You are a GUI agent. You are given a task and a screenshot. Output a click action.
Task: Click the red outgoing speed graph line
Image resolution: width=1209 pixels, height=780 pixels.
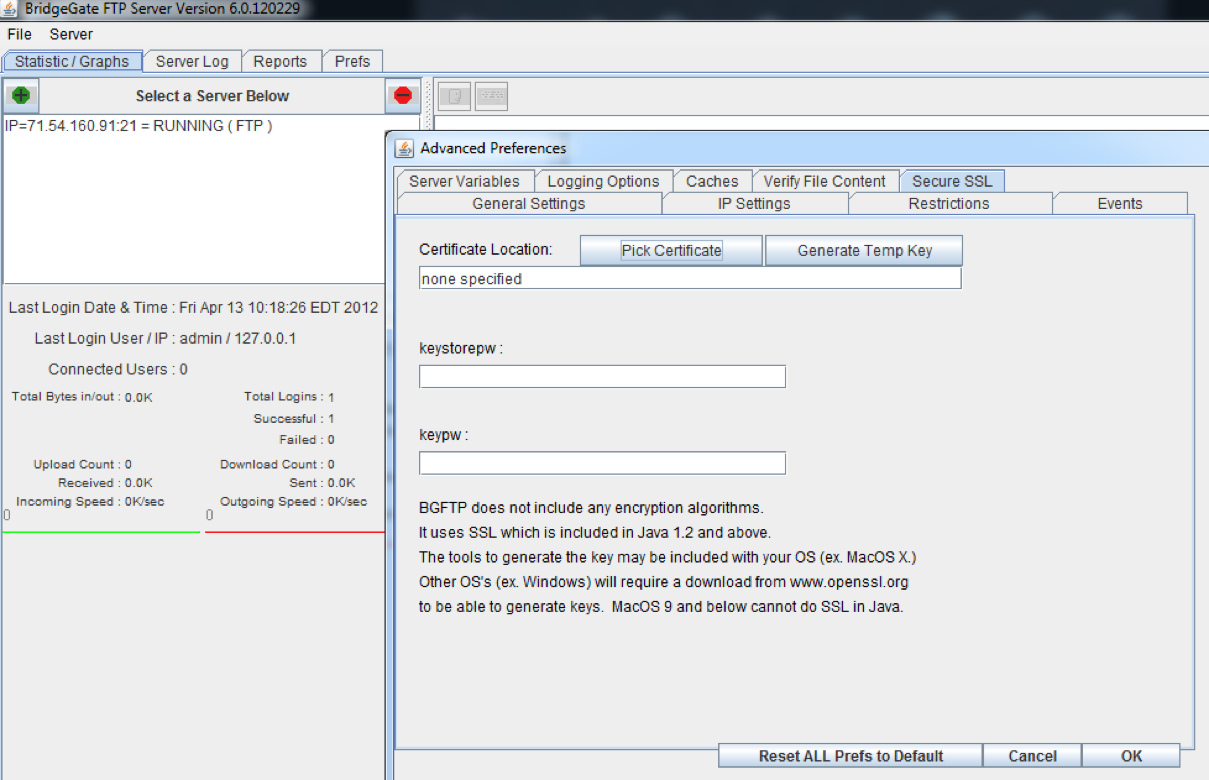295,532
